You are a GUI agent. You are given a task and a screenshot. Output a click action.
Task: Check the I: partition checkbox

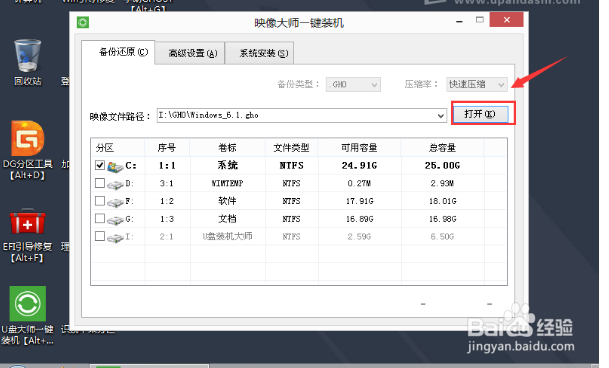(100, 236)
